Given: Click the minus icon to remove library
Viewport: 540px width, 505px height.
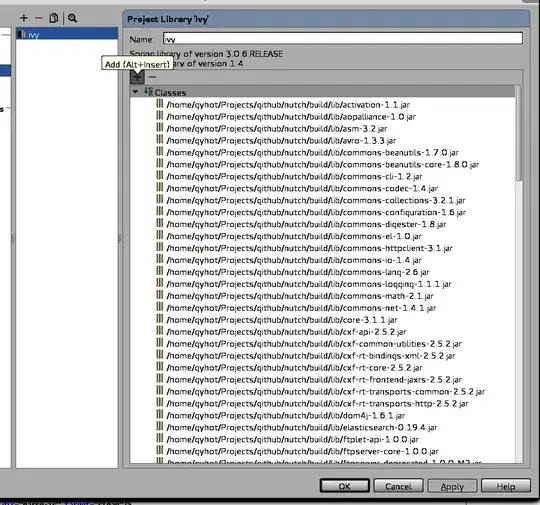Looking at the screenshot, I should click(x=39, y=18).
